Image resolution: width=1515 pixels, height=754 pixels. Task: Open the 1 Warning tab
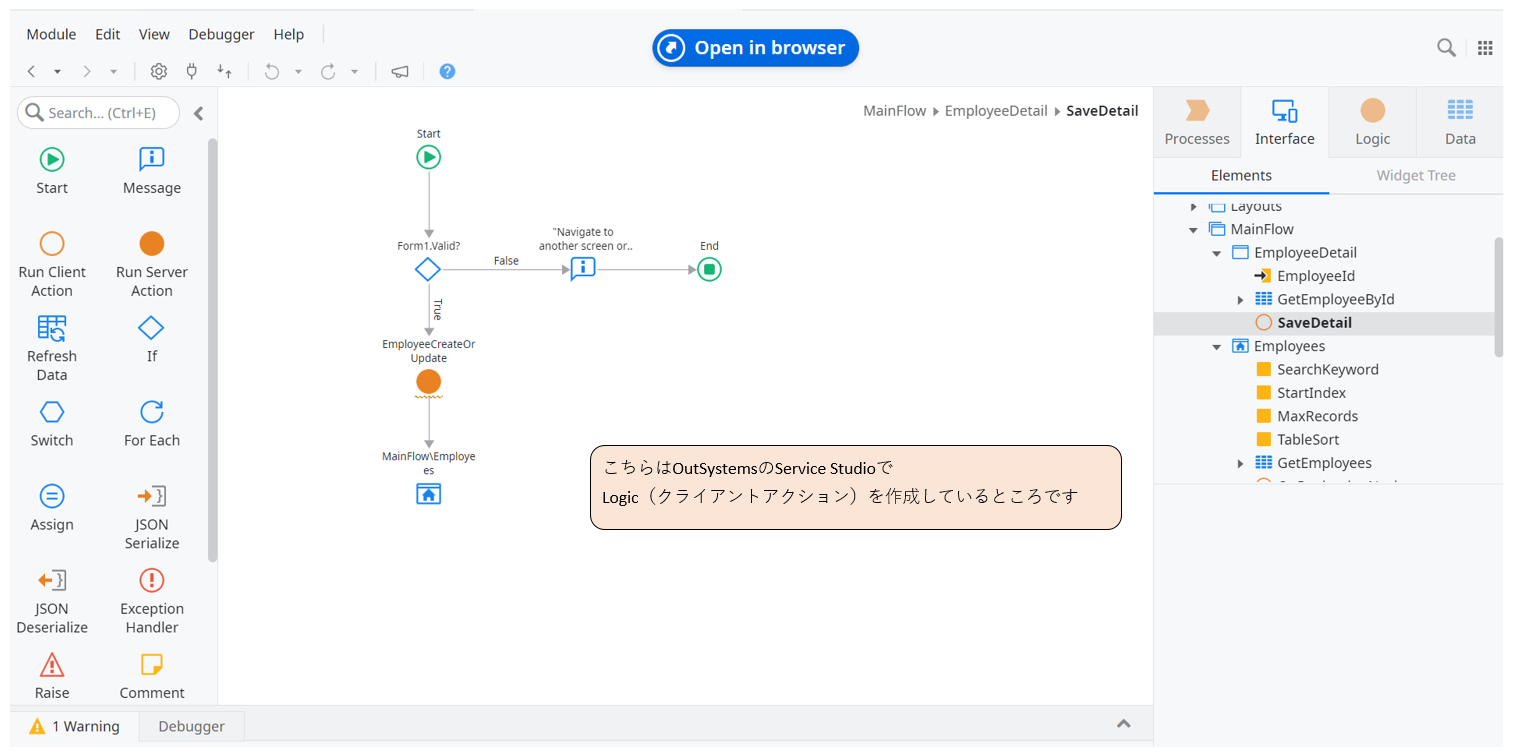[75, 726]
